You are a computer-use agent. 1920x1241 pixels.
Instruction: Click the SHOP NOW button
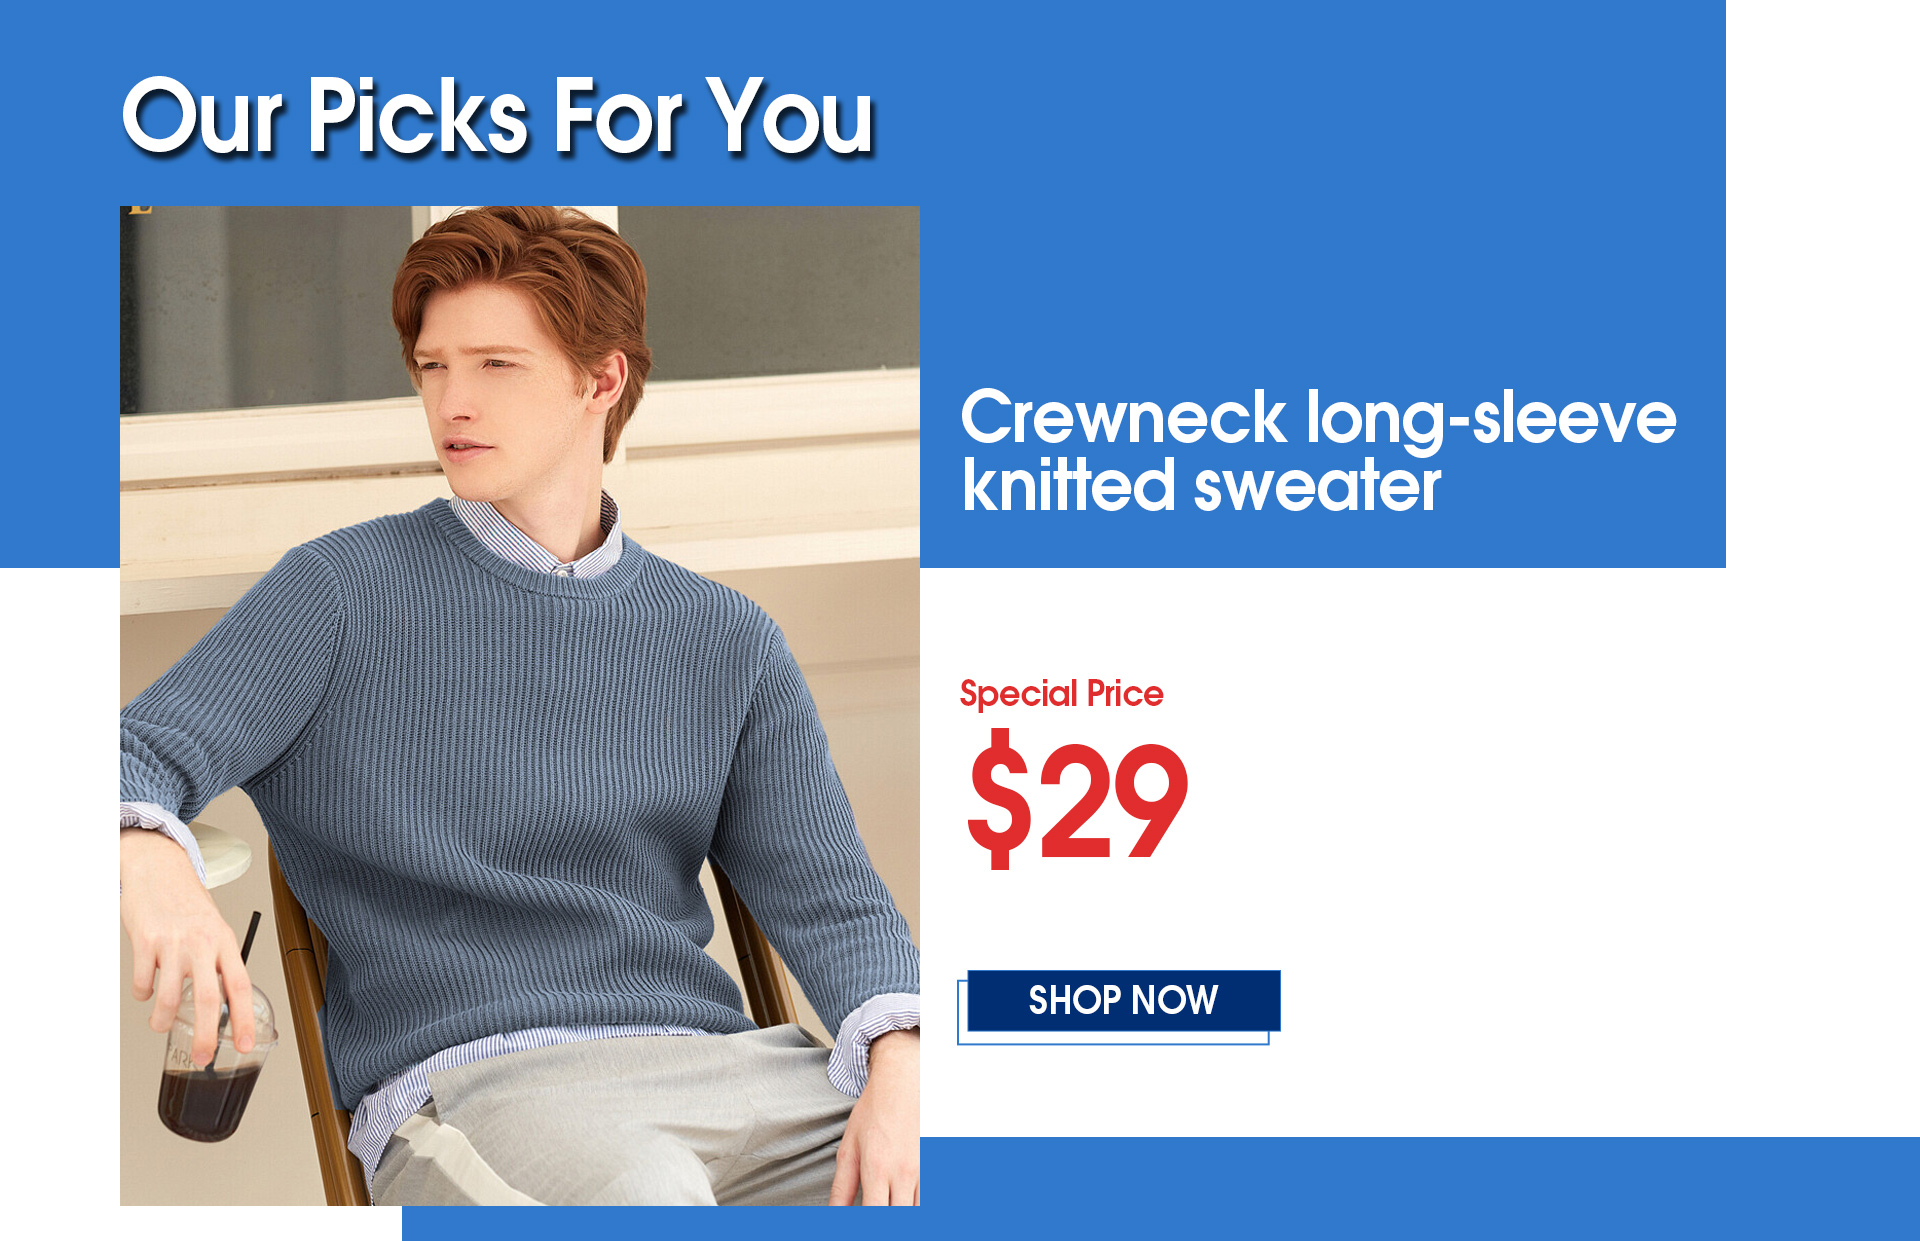(1123, 1000)
